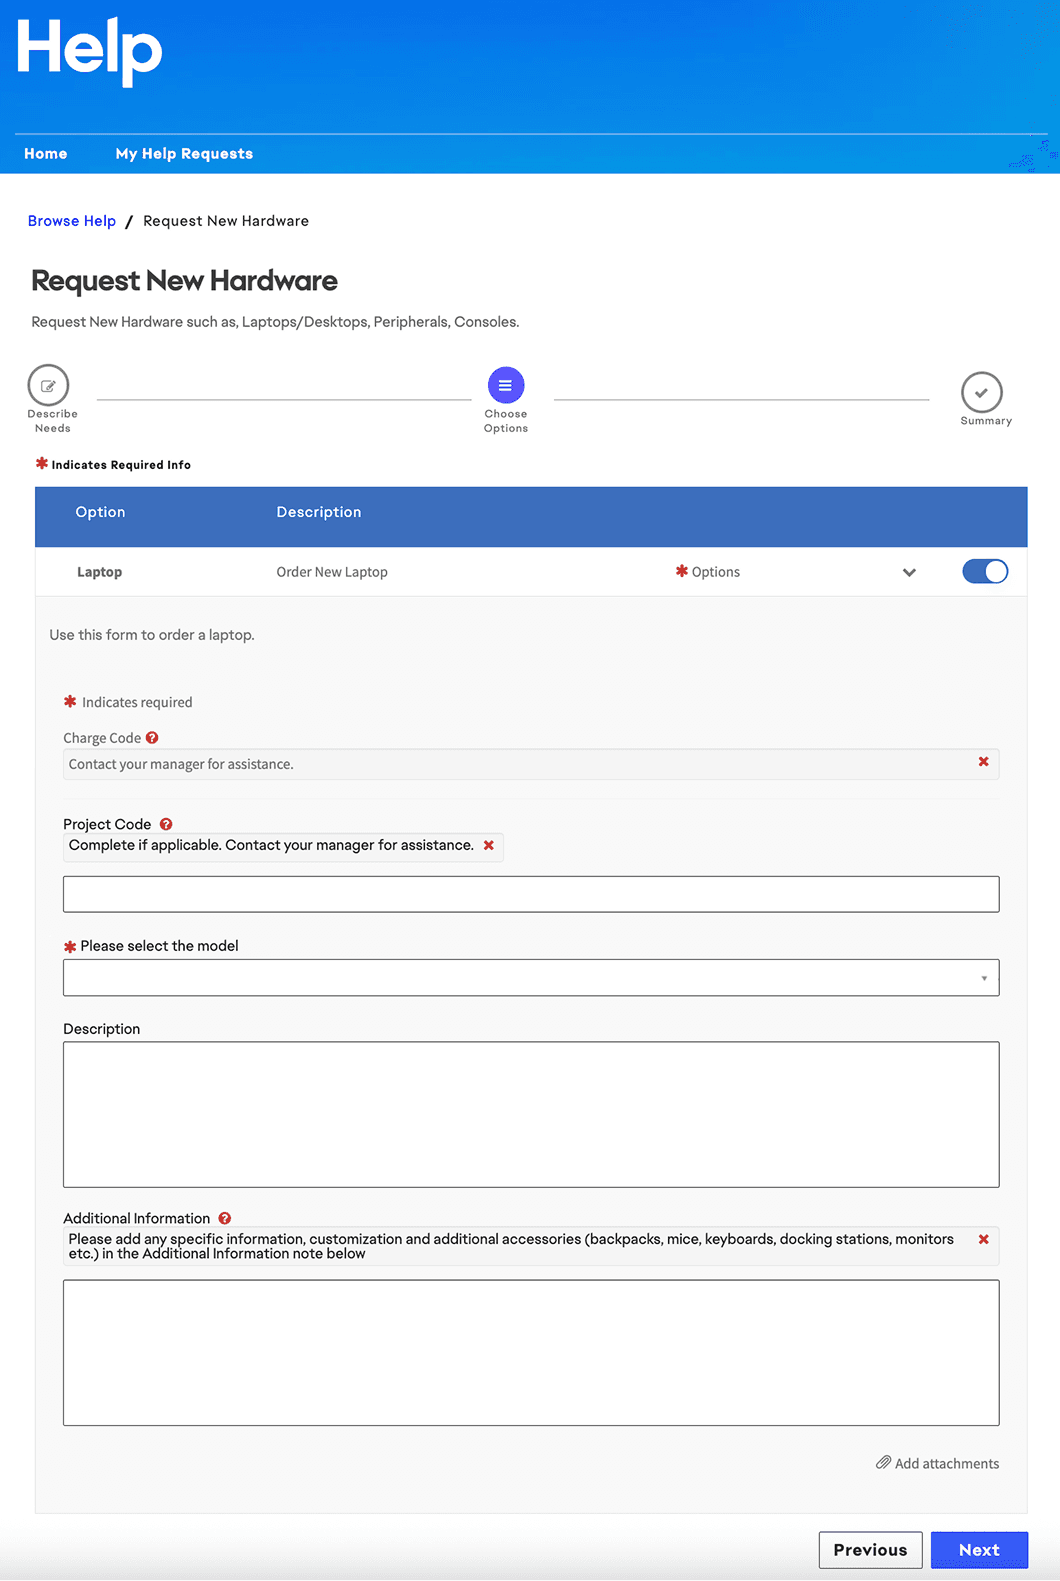Click the Choose Options step icon

[x=505, y=385]
